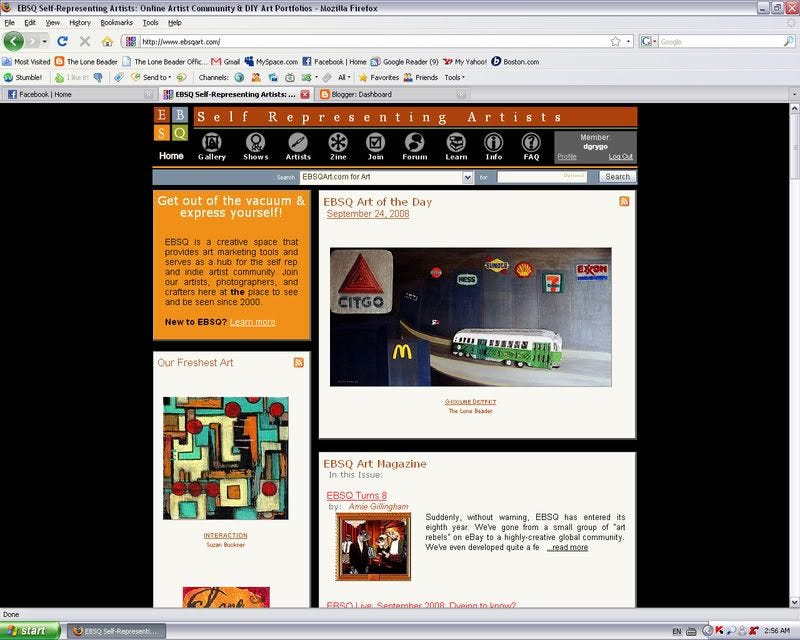
Task: Subscribe via Art of the Day RSS icon
Action: tap(624, 201)
